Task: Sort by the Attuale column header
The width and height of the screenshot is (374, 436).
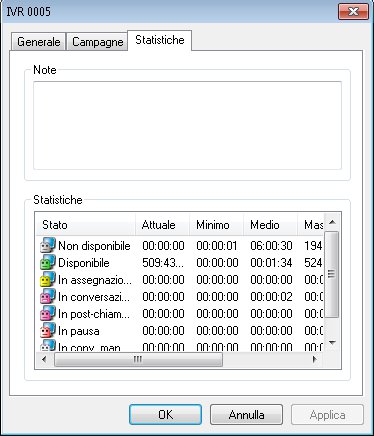Action: pos(162,224)
